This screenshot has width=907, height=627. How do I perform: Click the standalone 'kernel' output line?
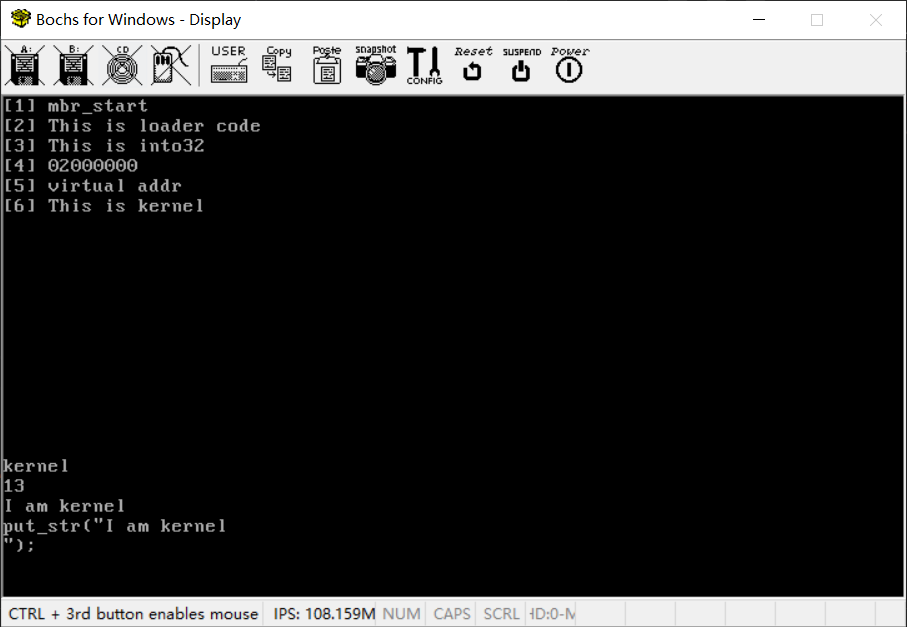(36, 466)
